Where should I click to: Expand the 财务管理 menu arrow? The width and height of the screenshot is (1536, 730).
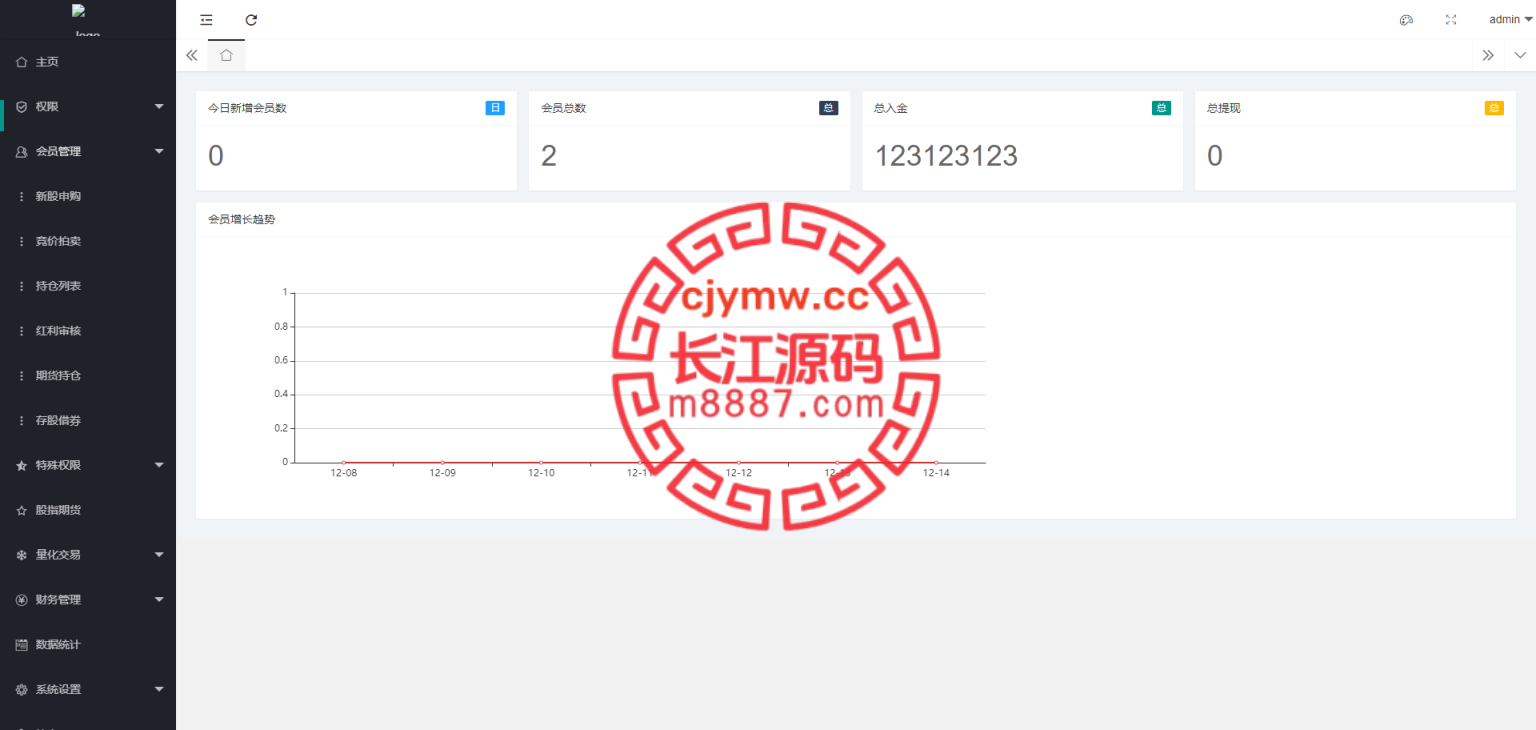(159, 599)
